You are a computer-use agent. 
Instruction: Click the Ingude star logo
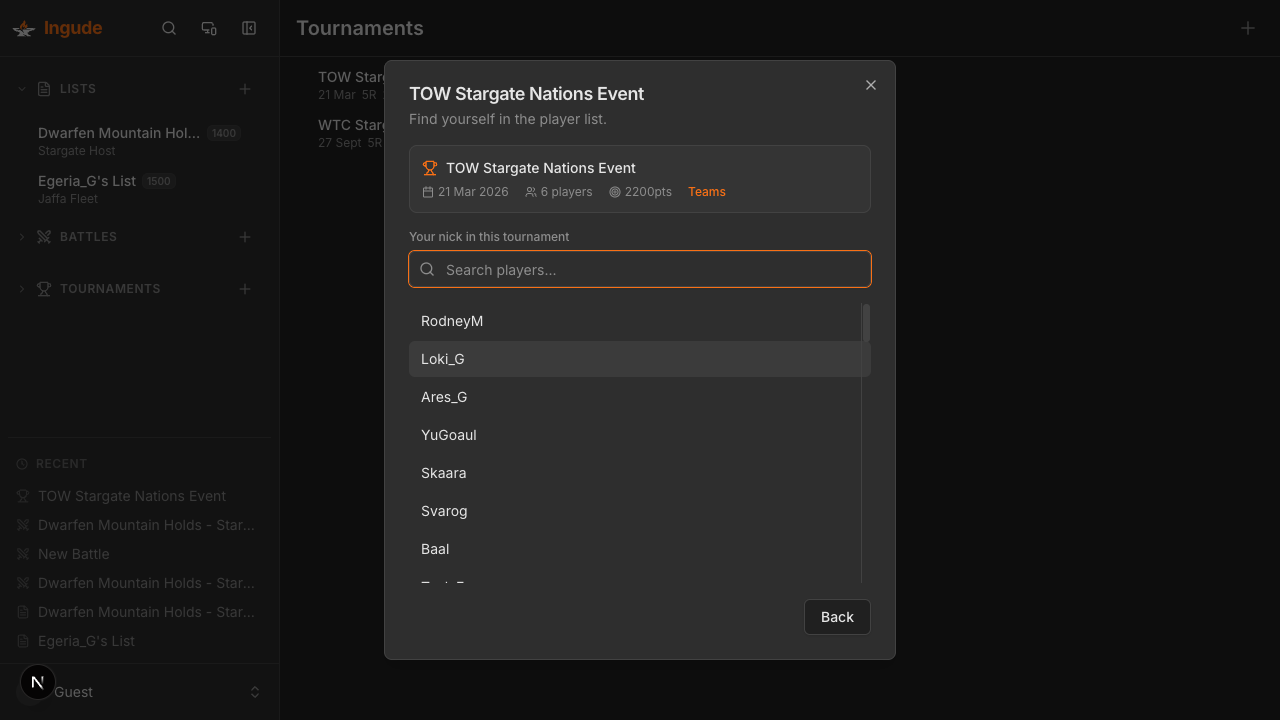[x=23, y=28]
